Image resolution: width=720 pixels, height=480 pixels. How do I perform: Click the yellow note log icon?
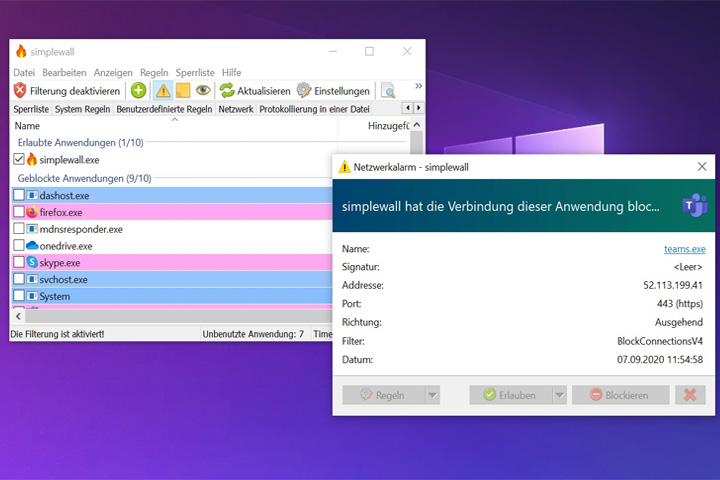[183, 90]
